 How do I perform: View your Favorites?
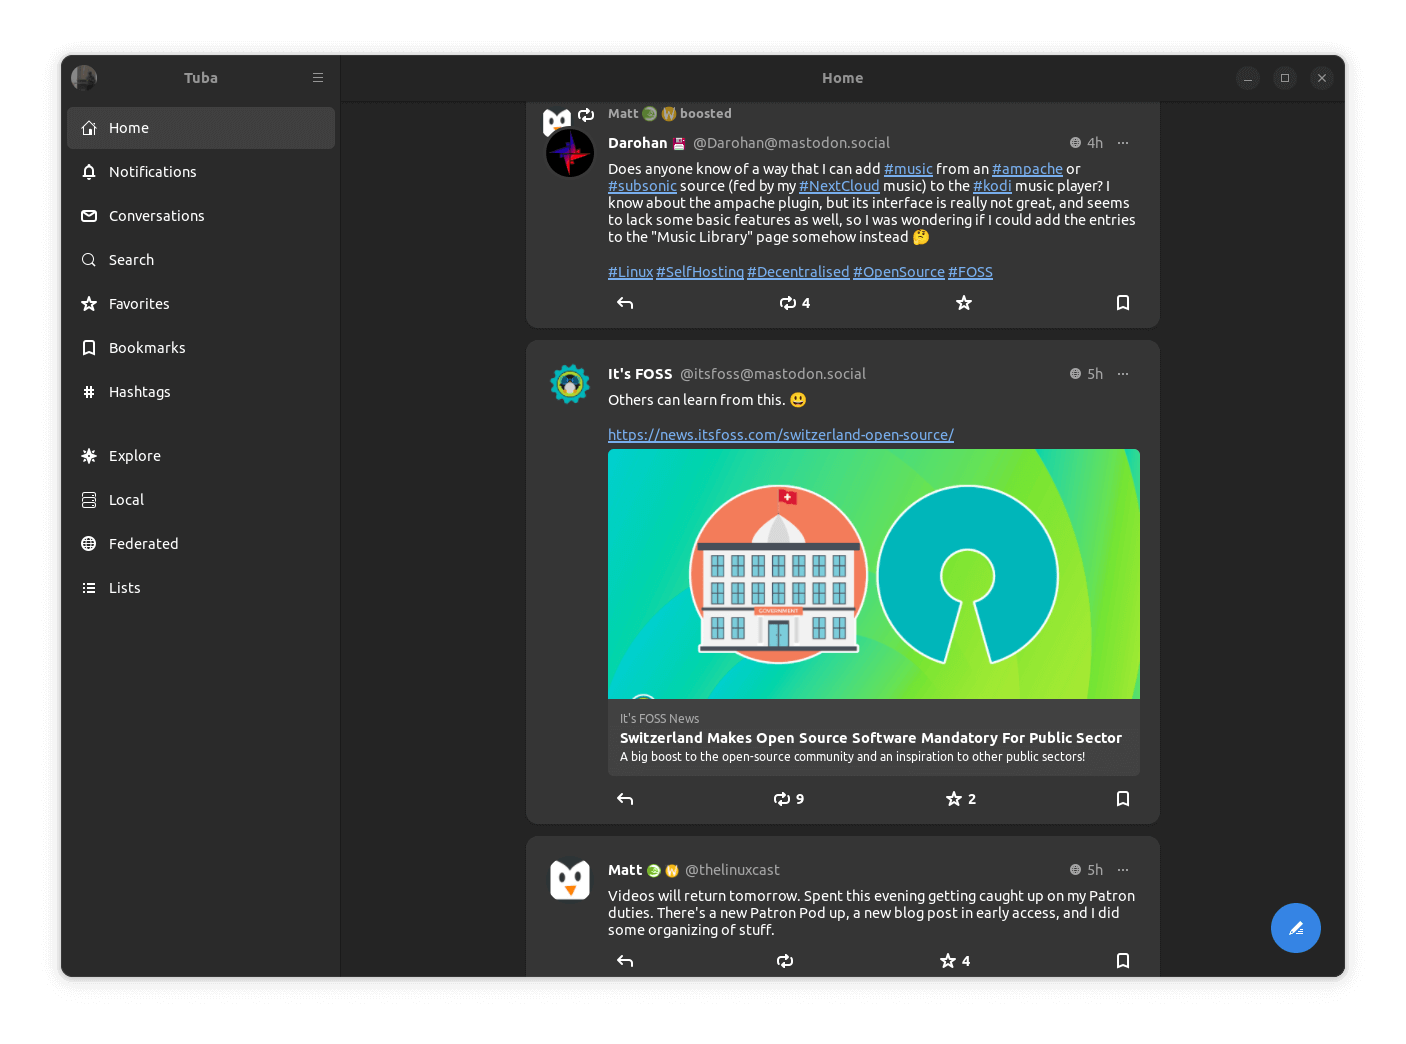(139, 303)
